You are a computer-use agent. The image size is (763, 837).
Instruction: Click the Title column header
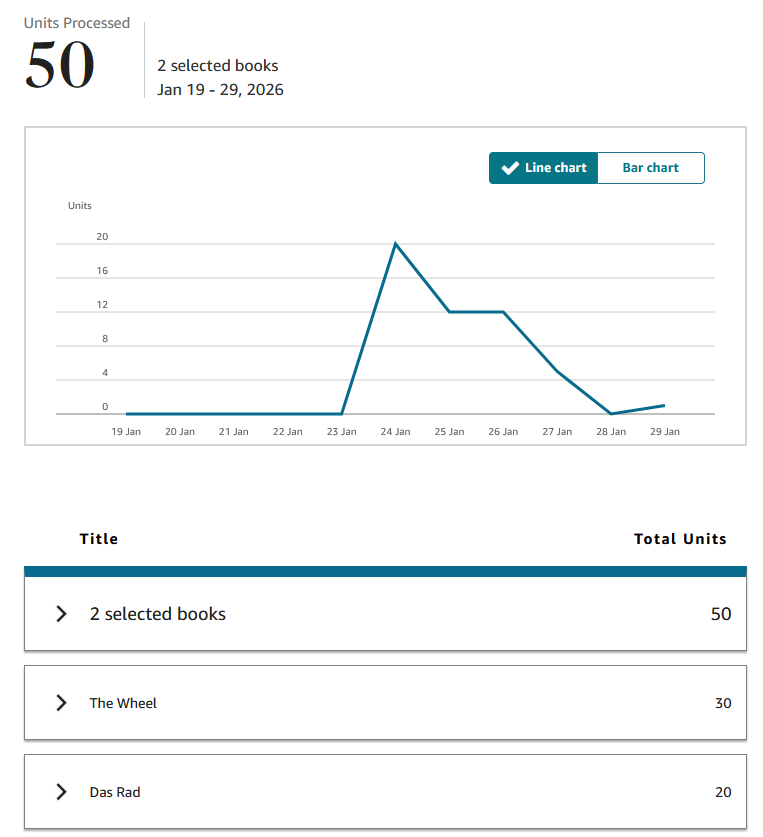pos(99,539)
